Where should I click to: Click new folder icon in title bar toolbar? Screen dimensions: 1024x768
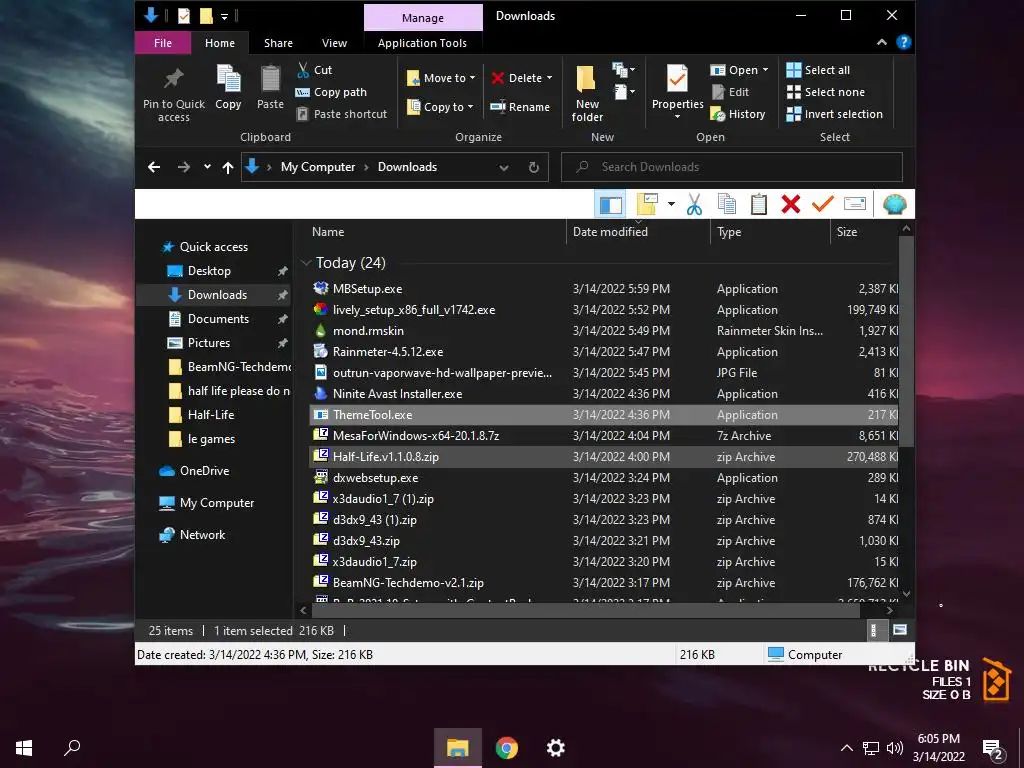pos(206,16)
